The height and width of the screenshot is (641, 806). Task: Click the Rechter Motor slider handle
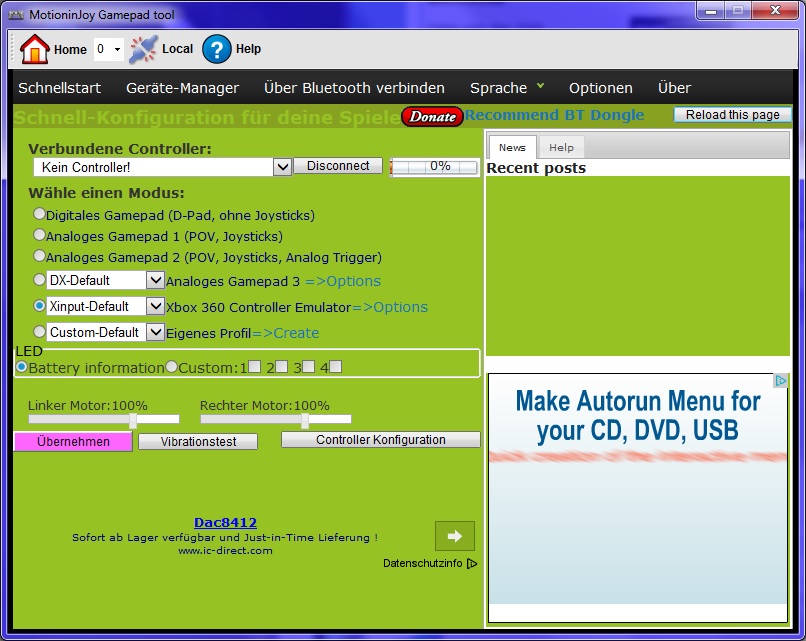[305, 420]
